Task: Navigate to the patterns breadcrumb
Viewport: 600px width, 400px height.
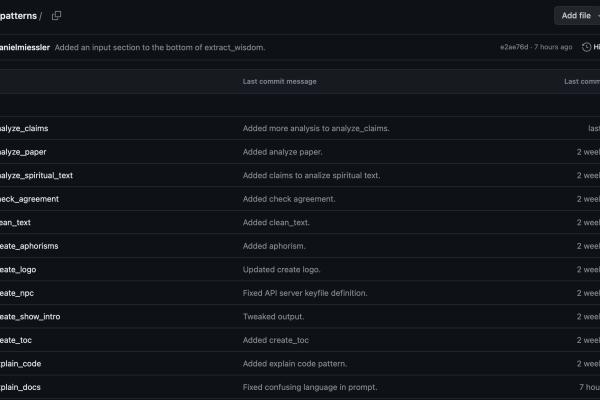Action: coord(18,16)
